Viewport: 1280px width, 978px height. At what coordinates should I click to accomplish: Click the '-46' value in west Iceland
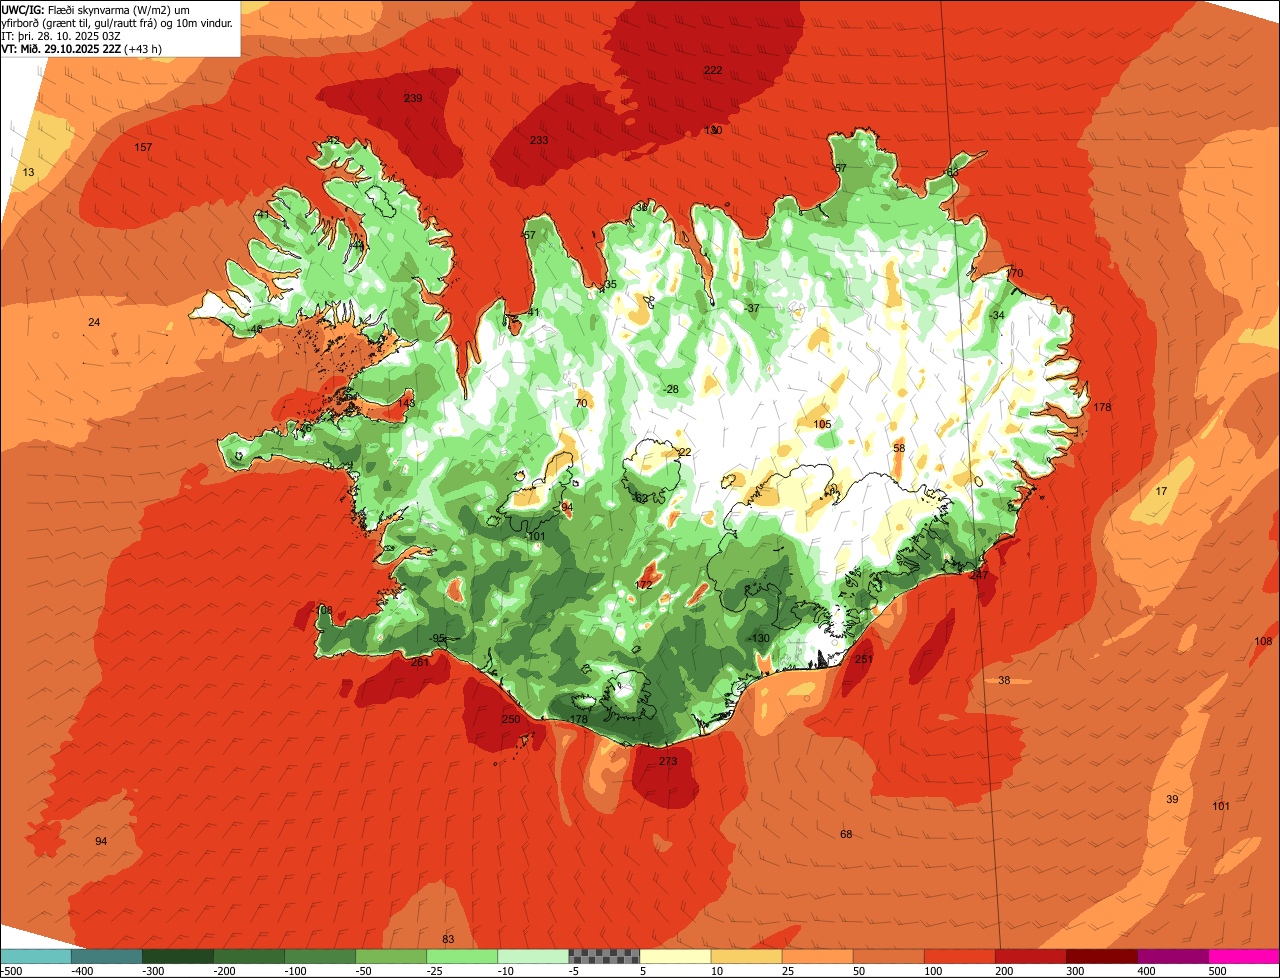256,330
